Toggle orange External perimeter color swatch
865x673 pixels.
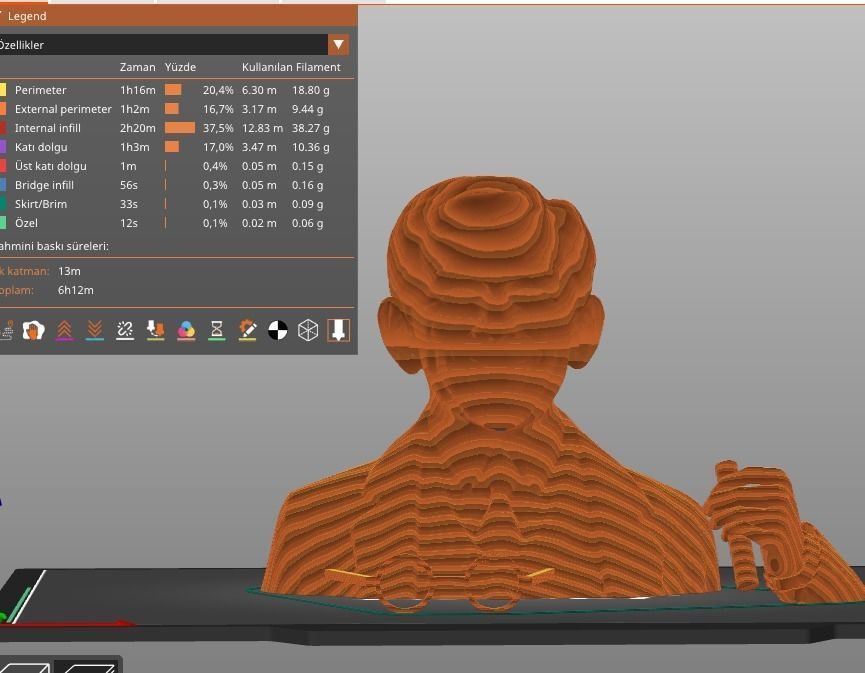tap(3, 109)
